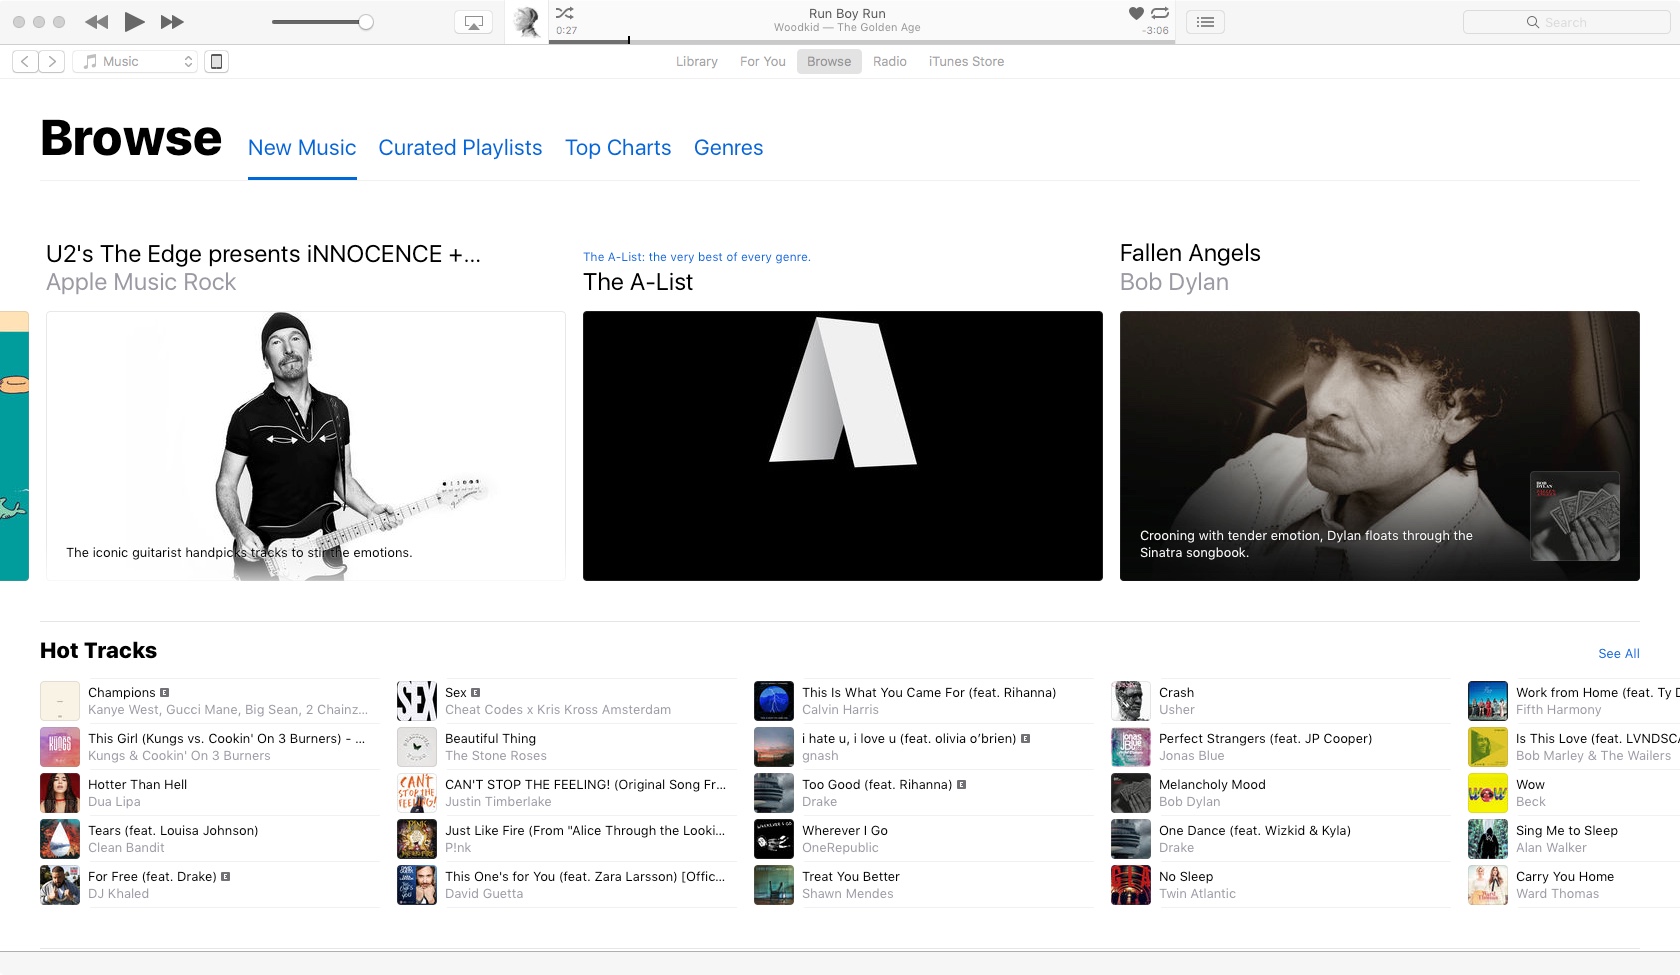Click For Free DJ Khaled artwork
This screenshot has height=975, width=1680.
coord(60,885)
